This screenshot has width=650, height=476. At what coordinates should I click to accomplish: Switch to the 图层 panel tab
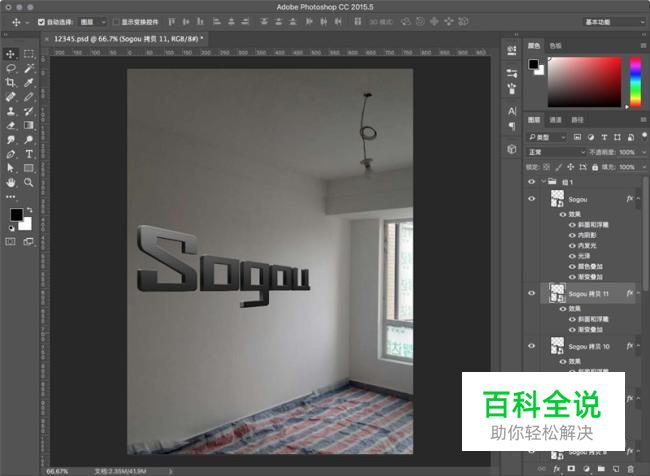534,120
